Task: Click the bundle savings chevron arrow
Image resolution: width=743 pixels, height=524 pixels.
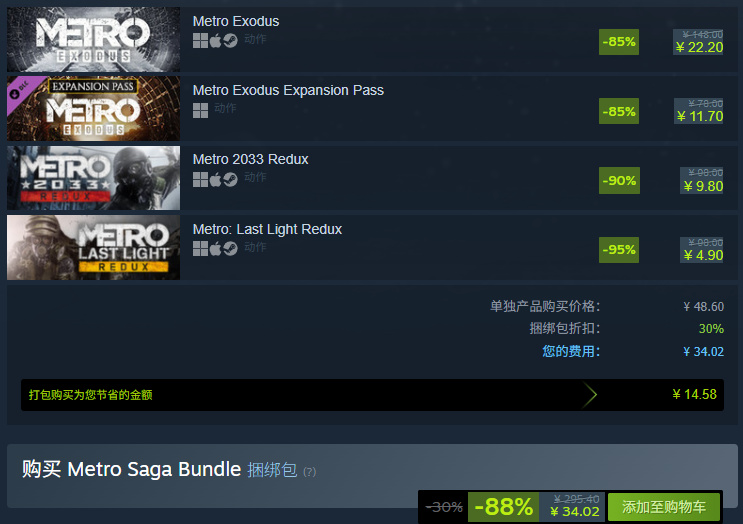Action: tap(589, 395)
